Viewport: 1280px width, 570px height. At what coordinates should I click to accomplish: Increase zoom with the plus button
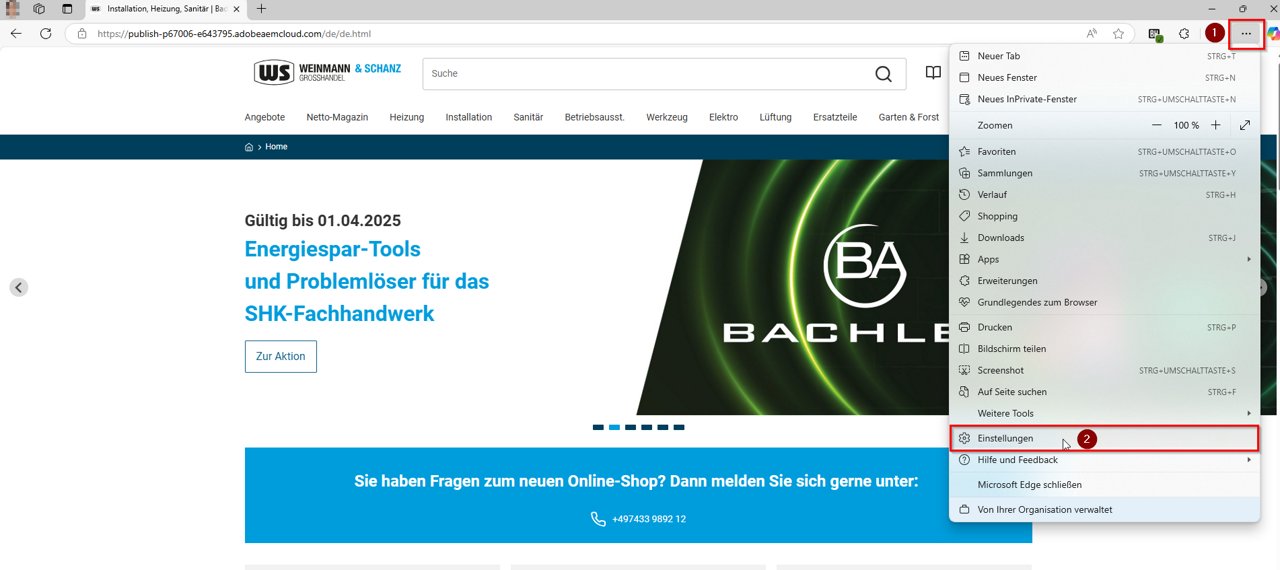(1215, 125)
